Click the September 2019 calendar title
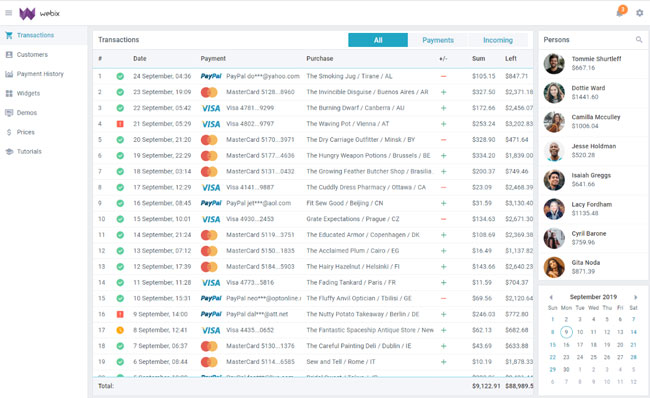This screenshot has width=650, height=398. 593,297
